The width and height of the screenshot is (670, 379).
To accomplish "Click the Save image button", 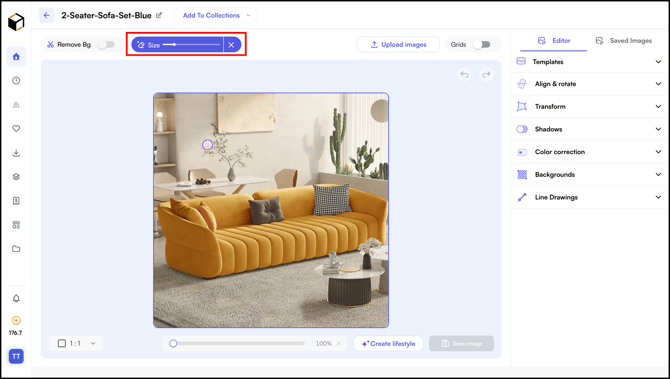I will point(461,344).
